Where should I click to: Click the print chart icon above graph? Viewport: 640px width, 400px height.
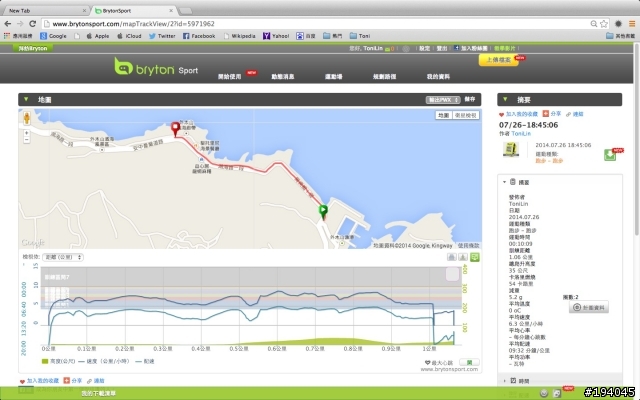pos(451,257)
